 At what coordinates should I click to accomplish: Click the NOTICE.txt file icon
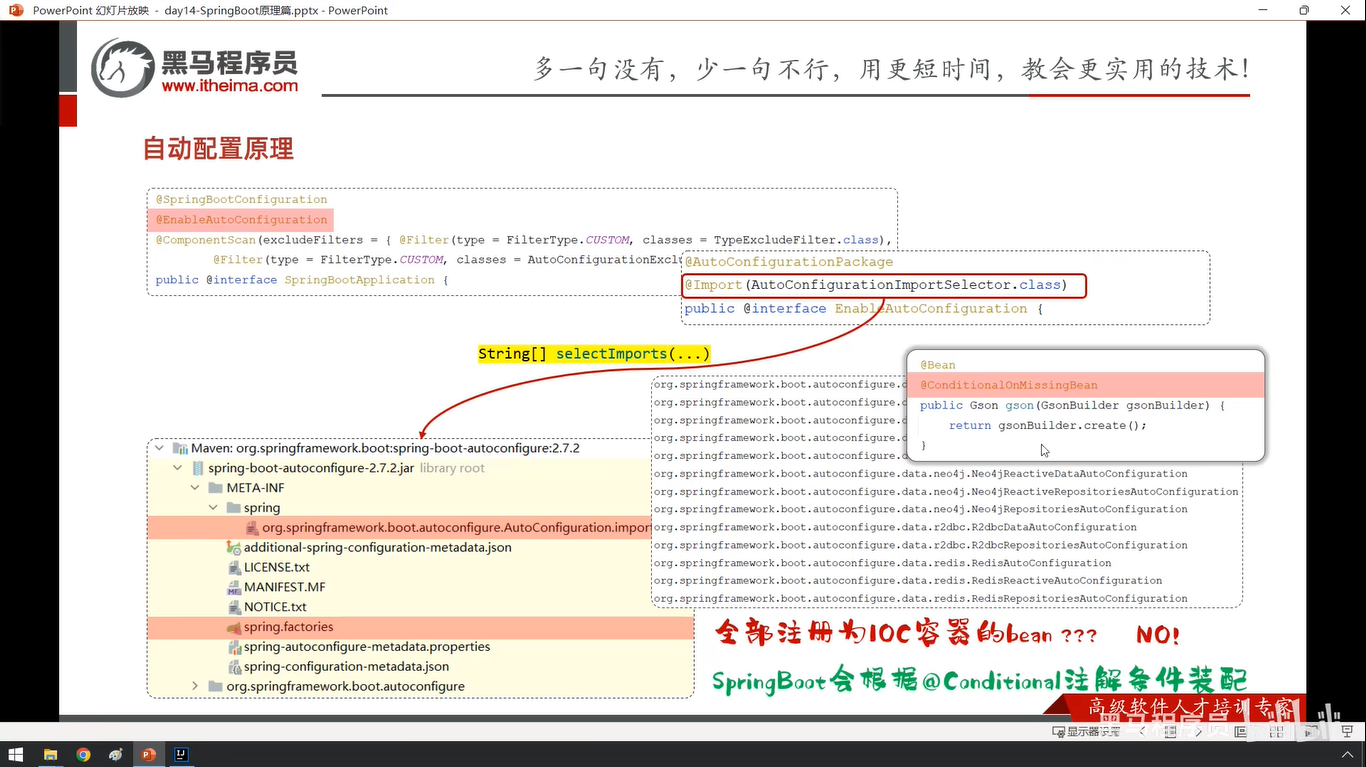(235, 607)
